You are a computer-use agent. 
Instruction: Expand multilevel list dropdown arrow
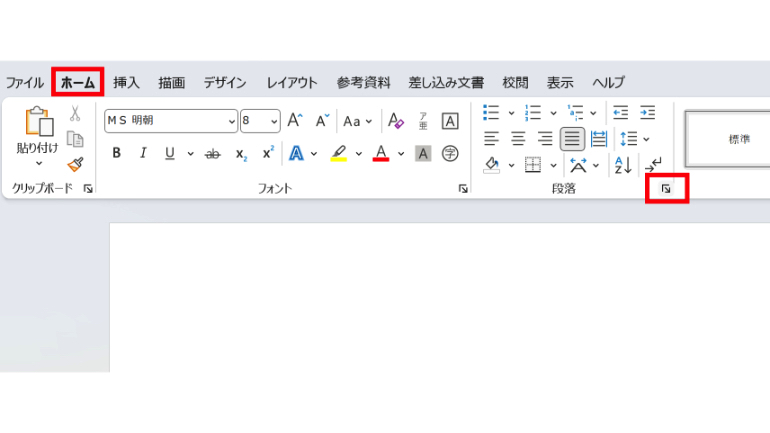click(x=593, y=113)
